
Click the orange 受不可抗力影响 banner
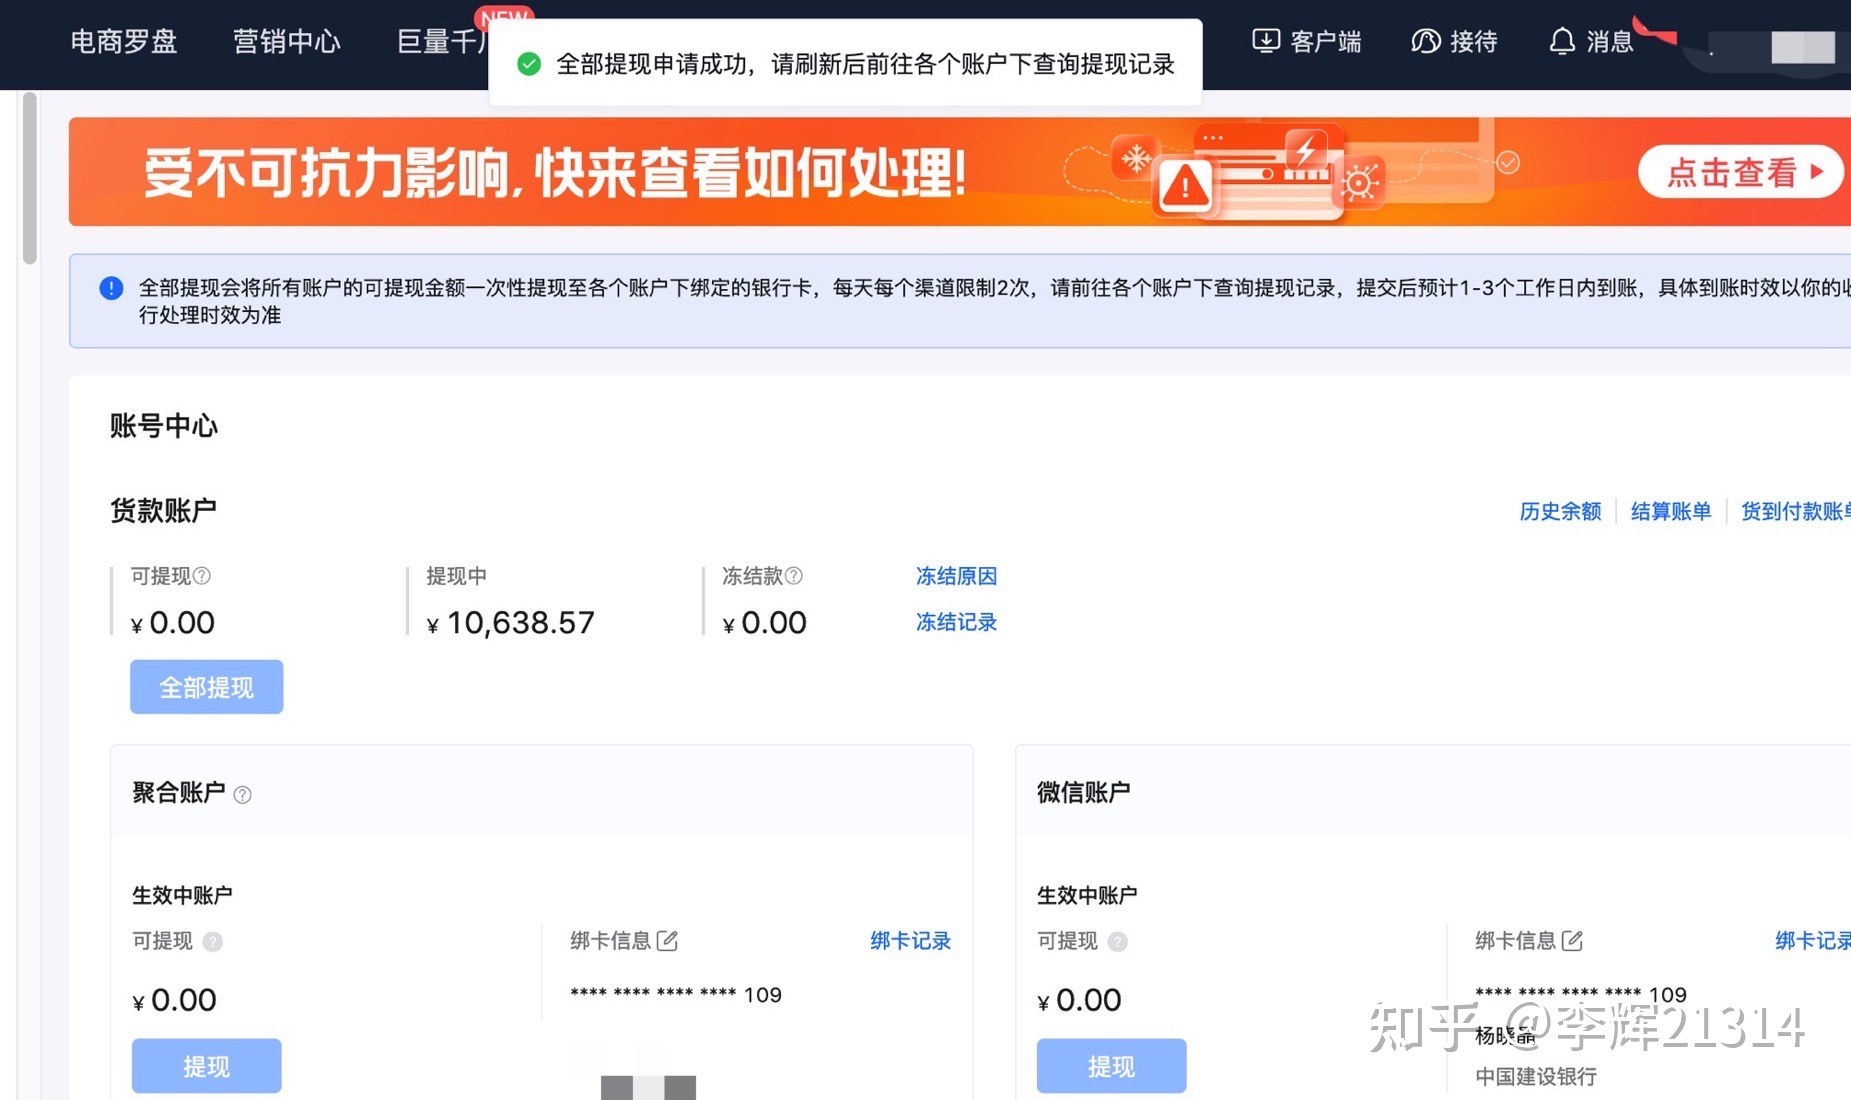tap(959, 171)
